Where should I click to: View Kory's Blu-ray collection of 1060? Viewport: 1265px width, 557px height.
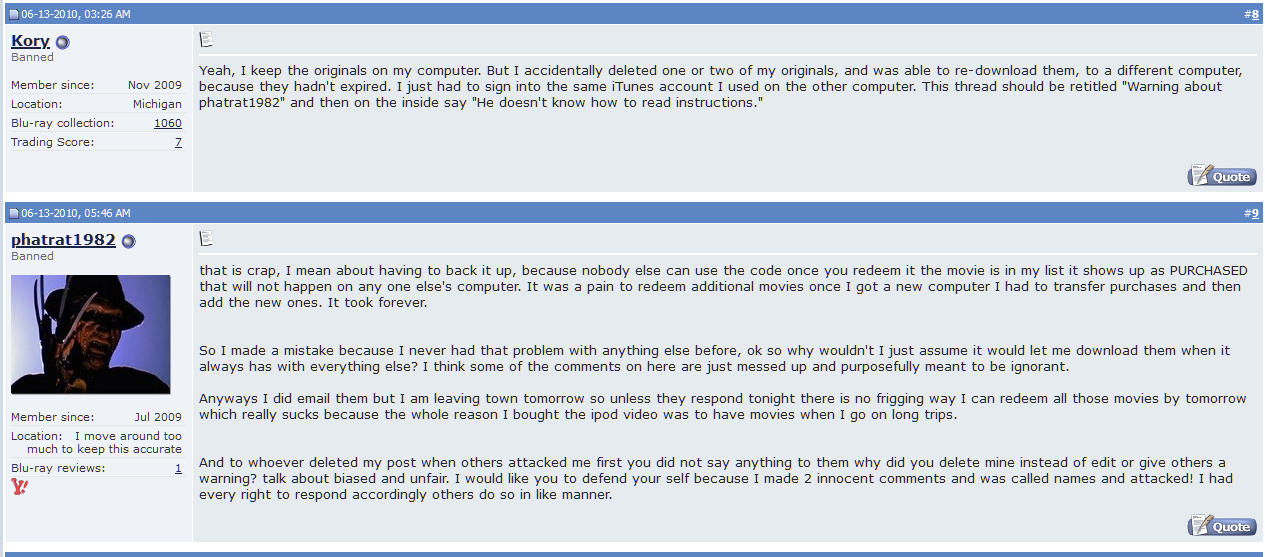[168, 123]
